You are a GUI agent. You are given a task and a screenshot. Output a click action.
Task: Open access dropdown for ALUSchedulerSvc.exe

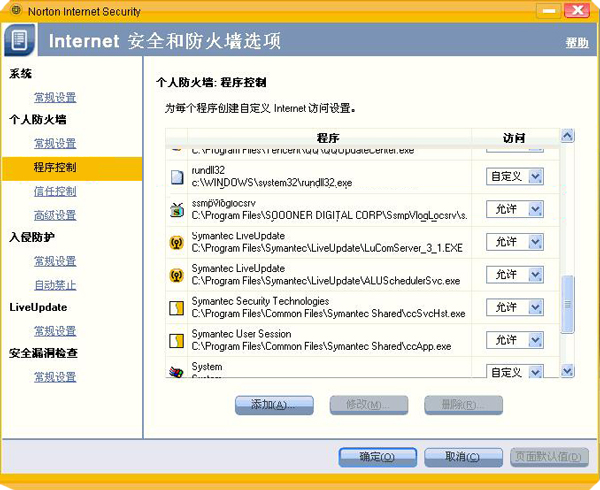(x=515, y=275)
